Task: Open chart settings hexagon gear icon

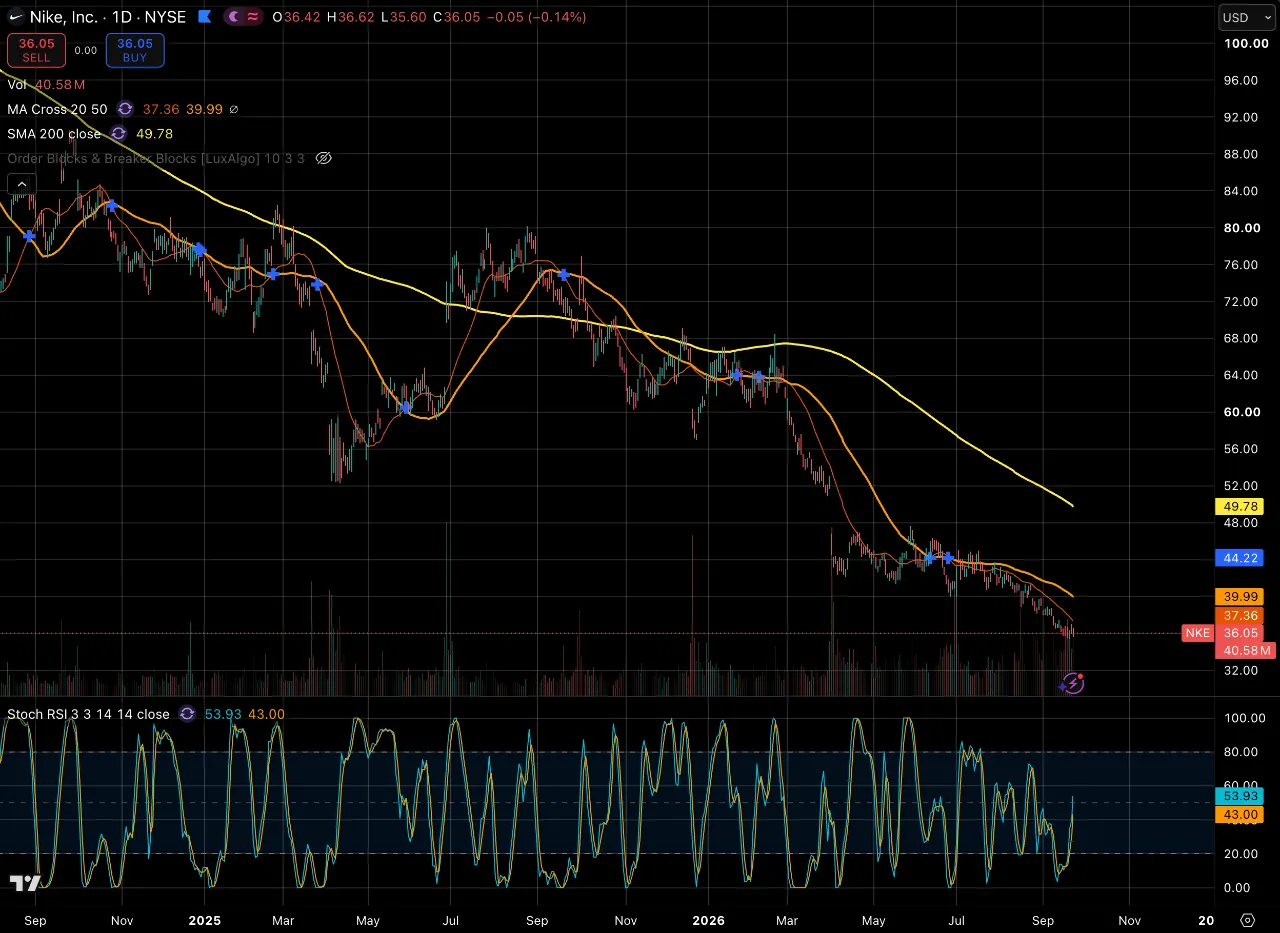Action: 1247,919
